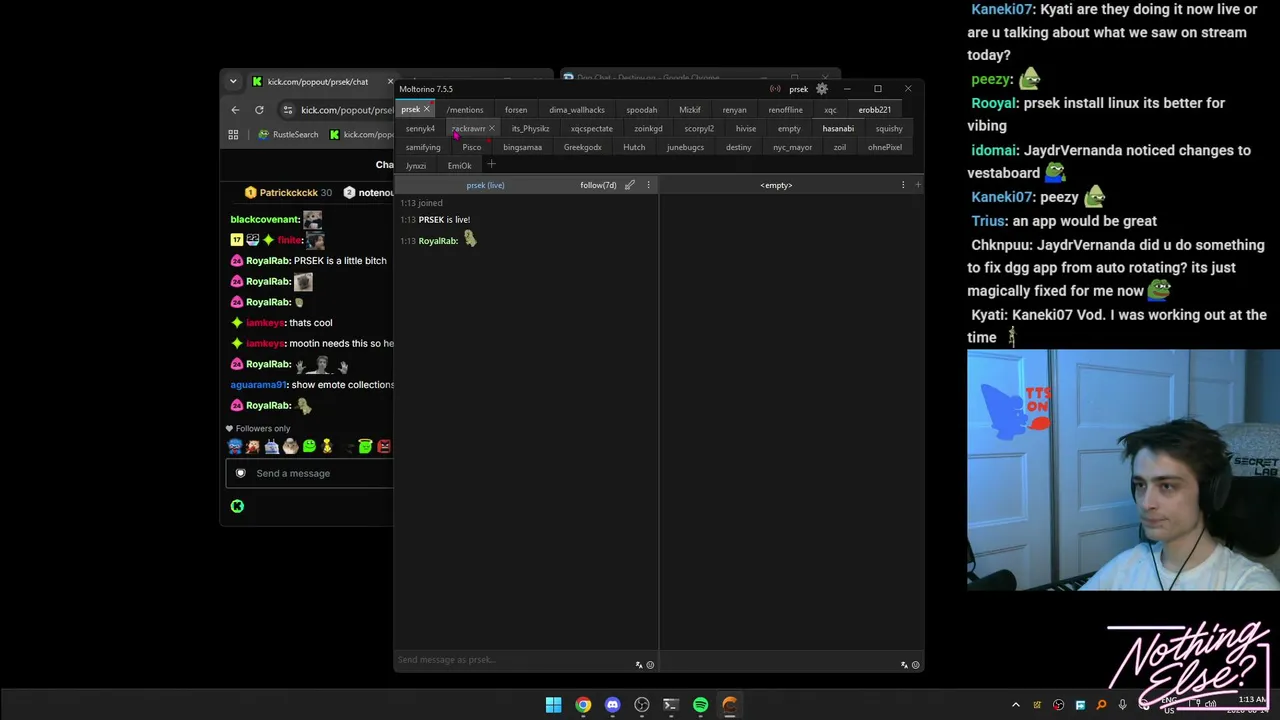Switch to the /mentions tab
The image size is (1280, 720).
pyautogui.click(x=465, y=110)
